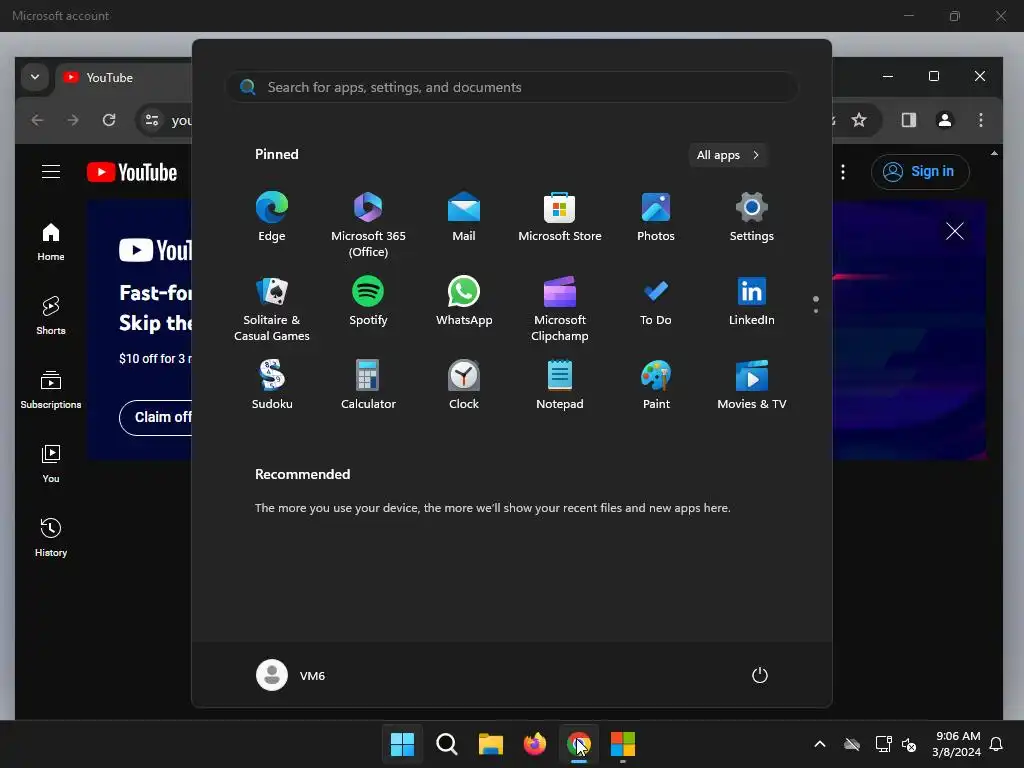Image resolution: width=1024 pixels, height=768 pixels.
Task: Open Shorts in YouTube sidebar
Action: [51, 315]
